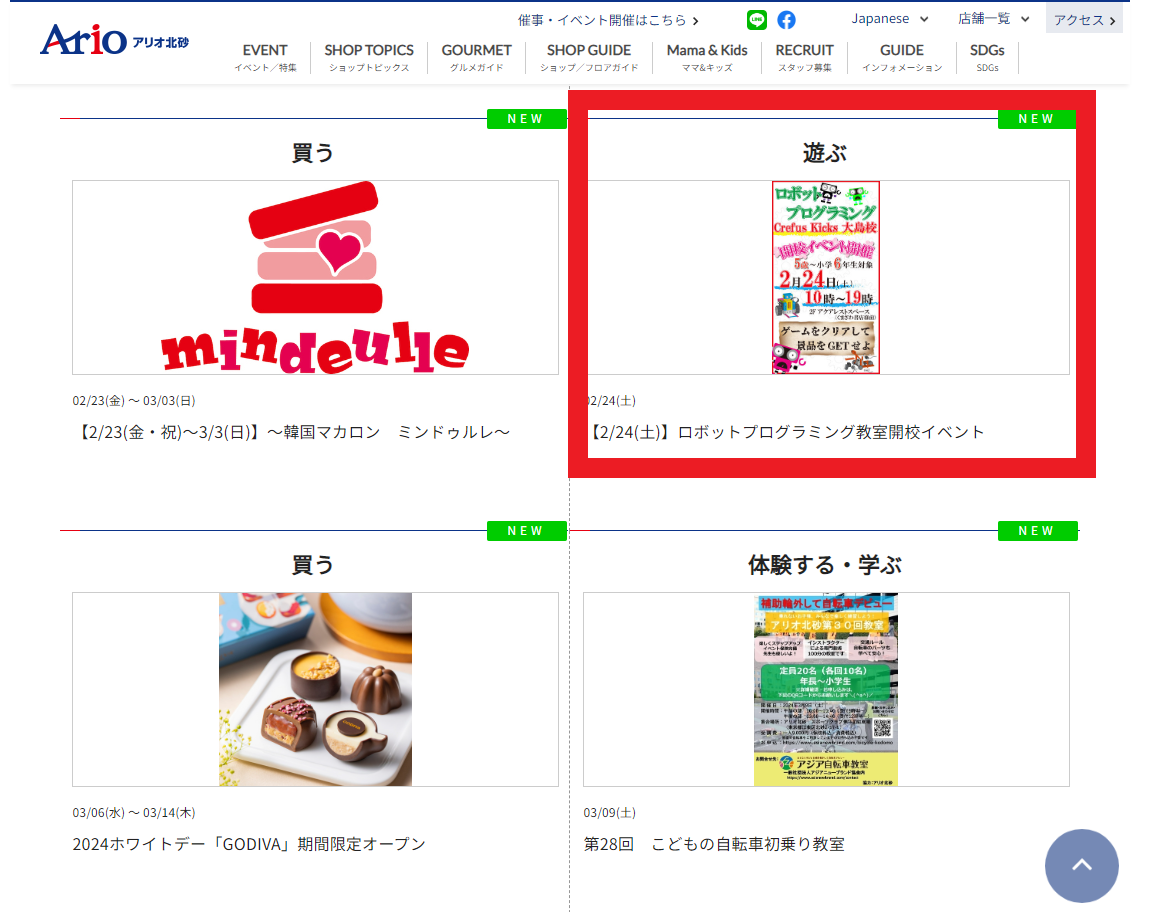Select the GOURMET menu item
Viewport: 1157px width, 912px height.
(x=477, y=58)
